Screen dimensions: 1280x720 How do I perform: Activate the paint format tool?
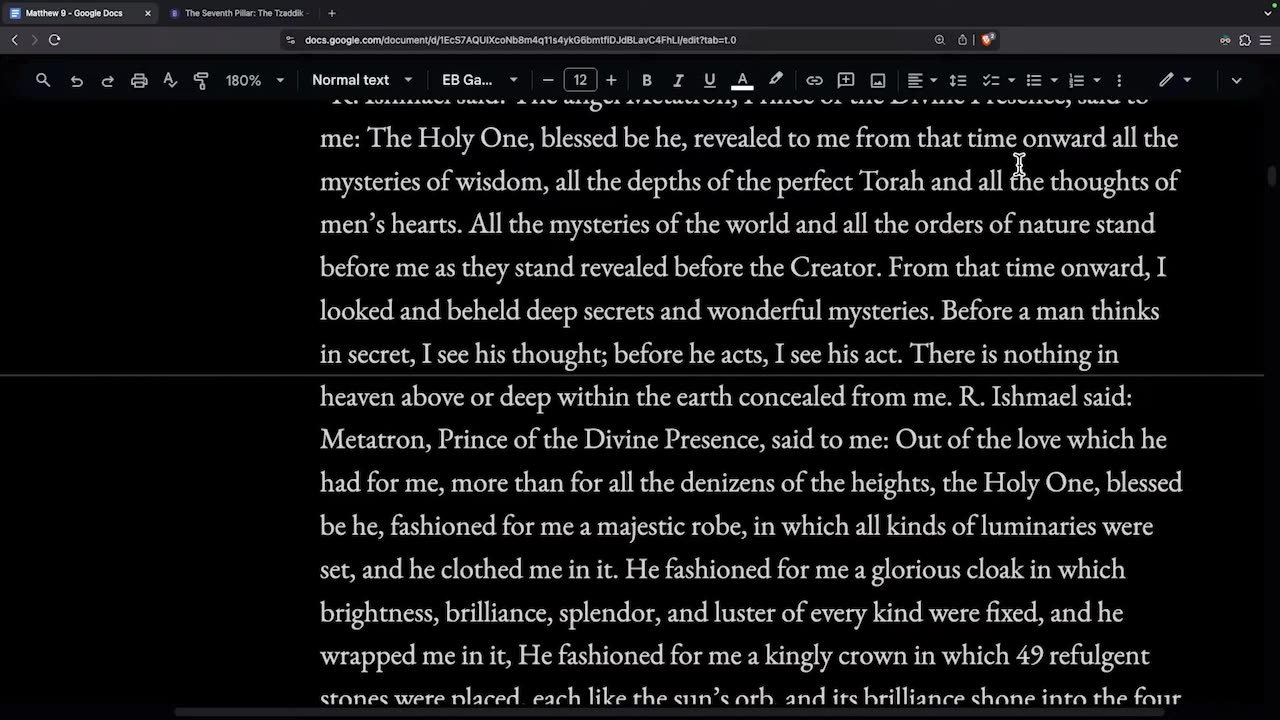pyautogui.click(x=201, y=80)
